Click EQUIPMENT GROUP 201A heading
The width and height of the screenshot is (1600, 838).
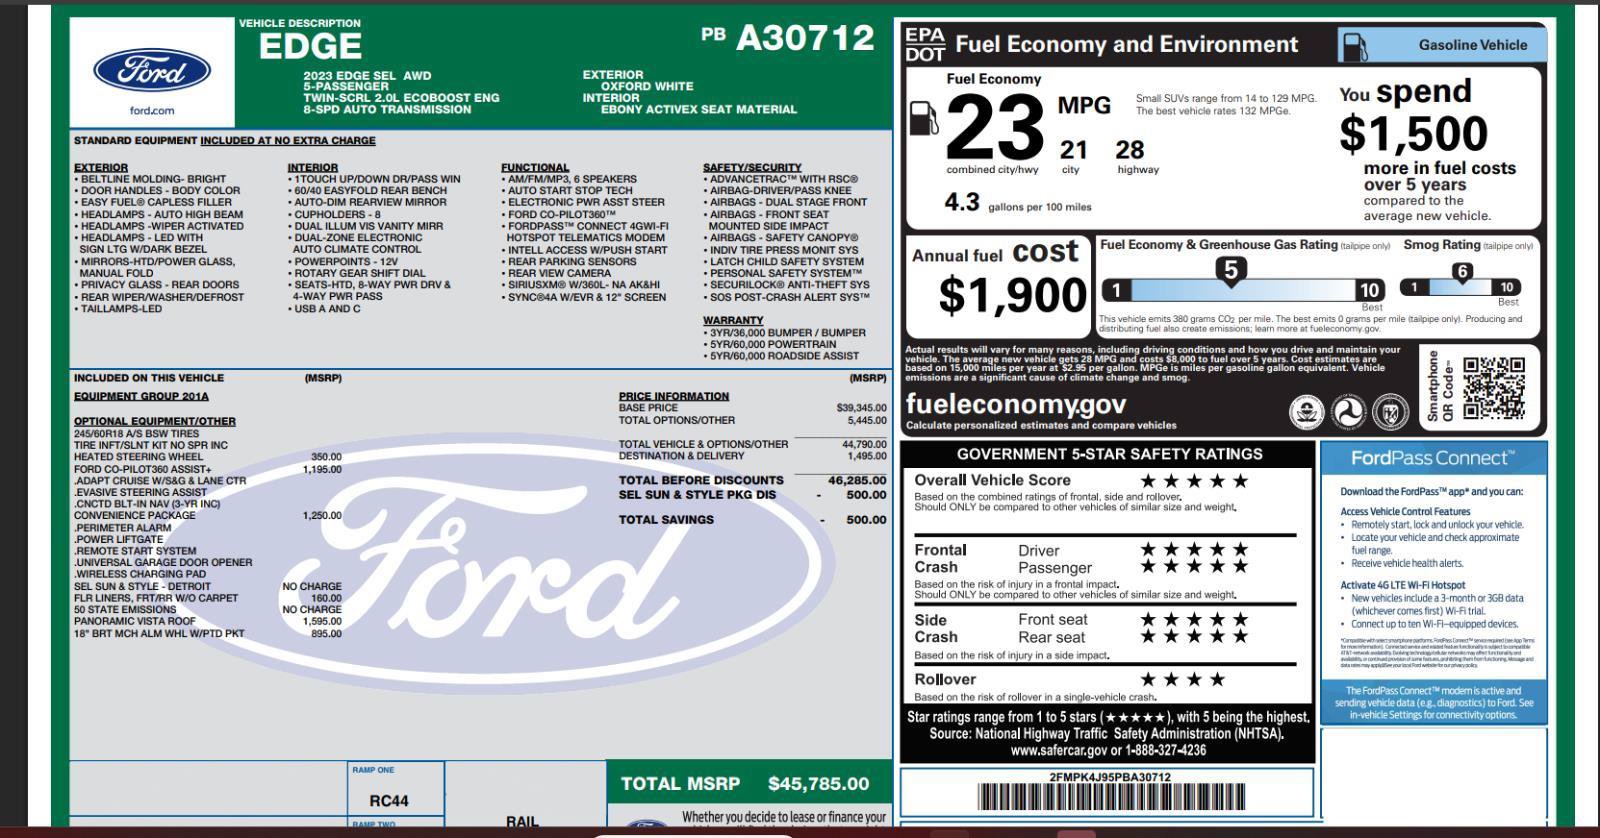tap(141, 396)
